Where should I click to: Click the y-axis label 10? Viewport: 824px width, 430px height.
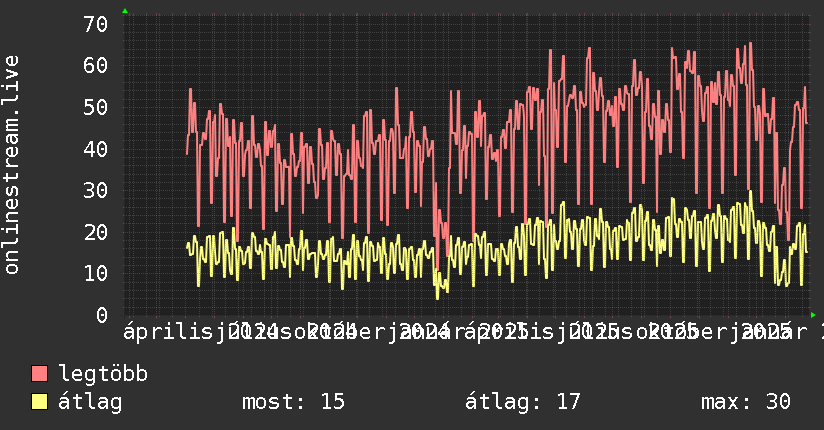pos(96,273)
